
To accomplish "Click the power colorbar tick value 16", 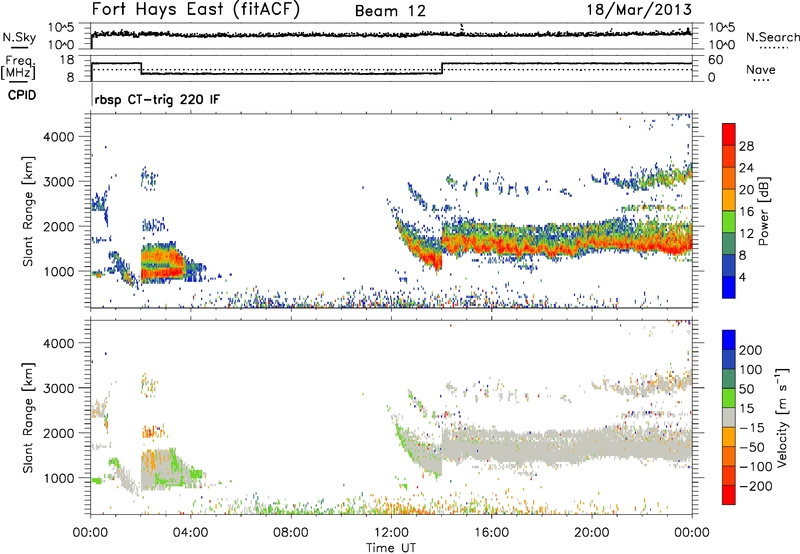I will [746, 212].
